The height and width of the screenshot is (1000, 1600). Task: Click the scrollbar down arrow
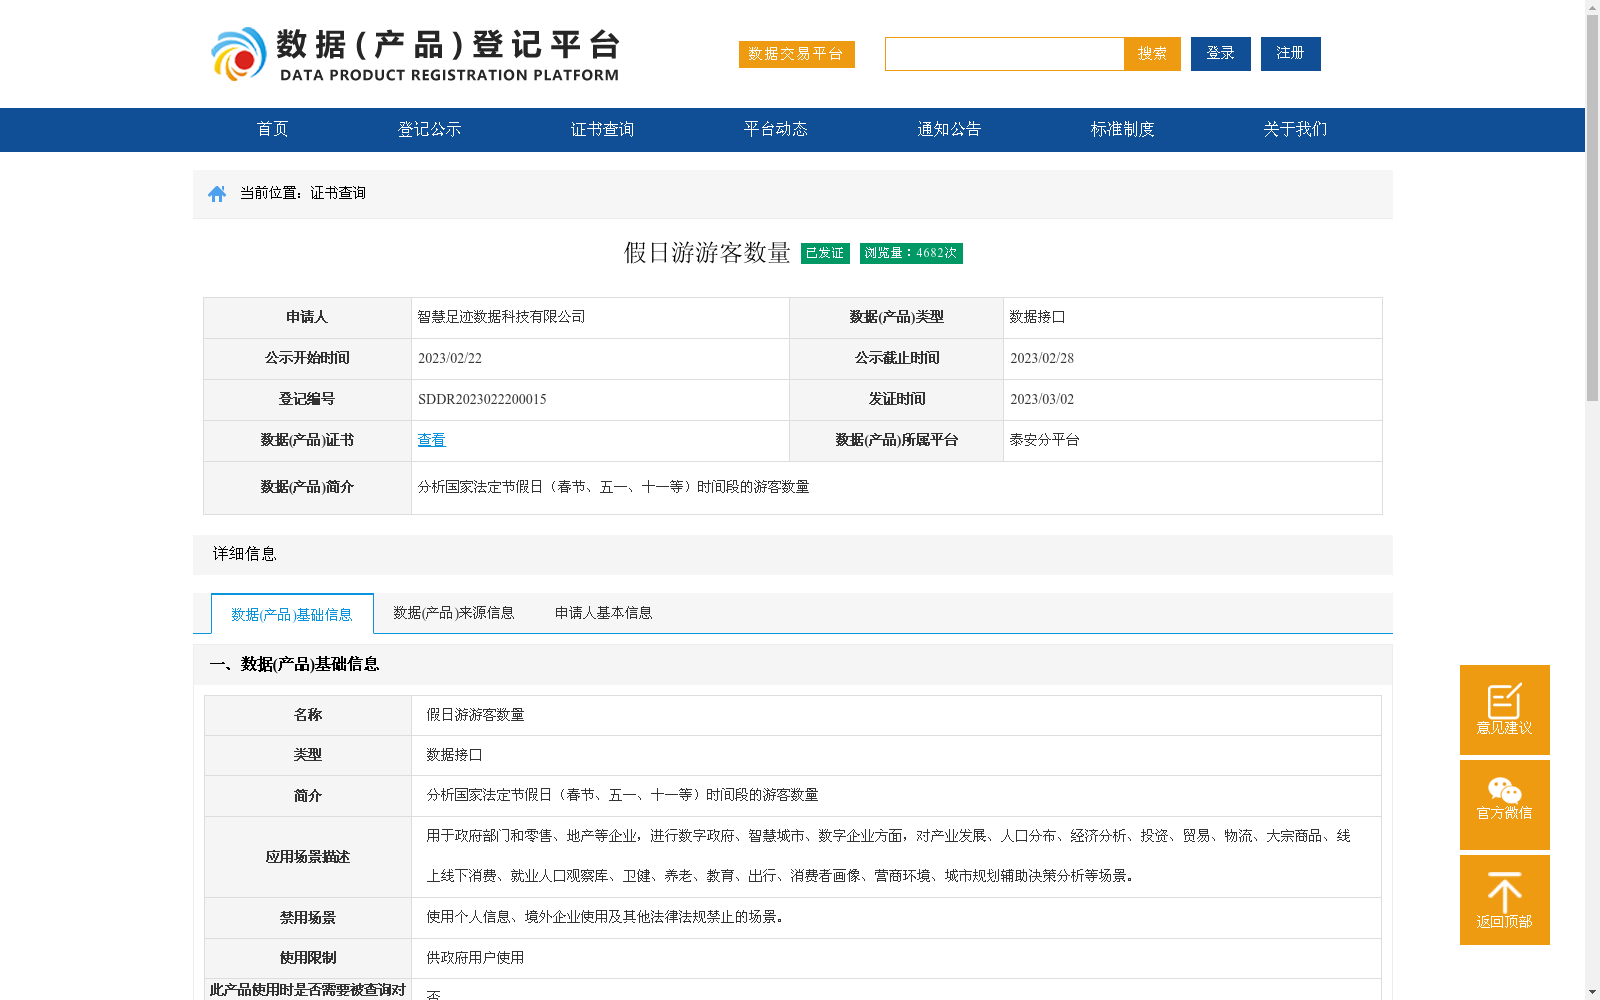pos(1592,992)
